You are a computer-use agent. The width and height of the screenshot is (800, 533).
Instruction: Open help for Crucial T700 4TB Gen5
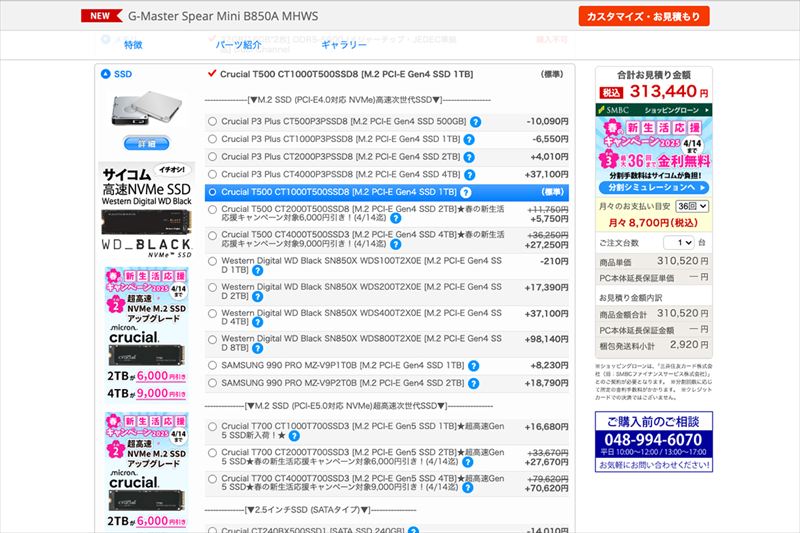(x=467, y=488)
